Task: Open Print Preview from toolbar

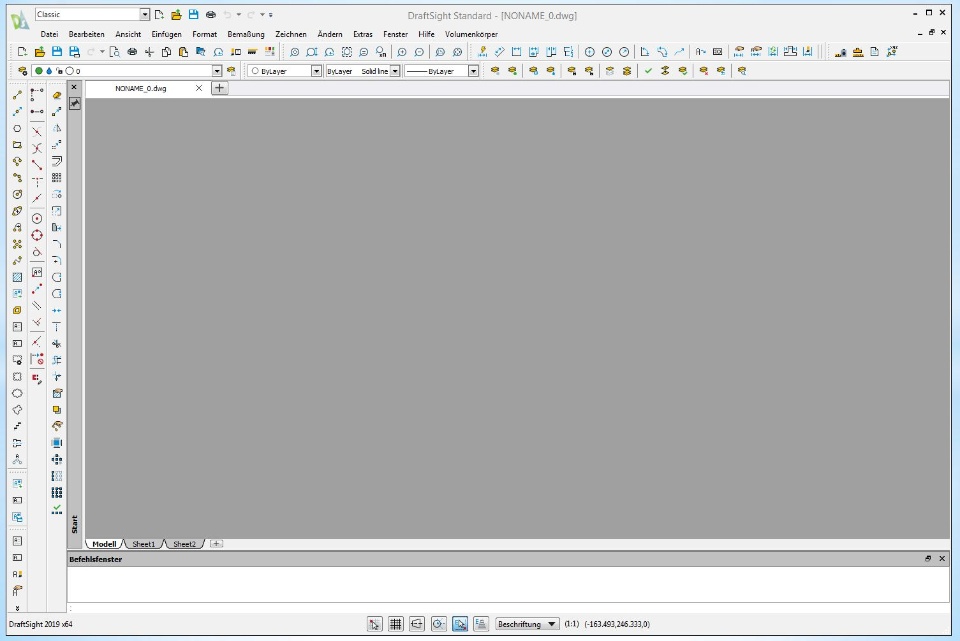Action: pos(114,52)
